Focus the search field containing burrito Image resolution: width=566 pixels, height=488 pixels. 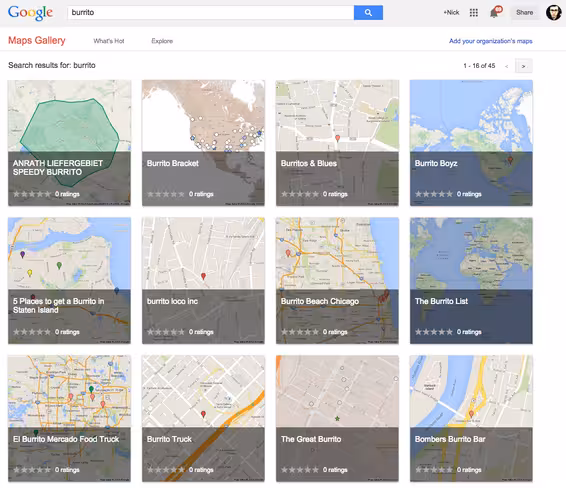click(x=210, y=13)
